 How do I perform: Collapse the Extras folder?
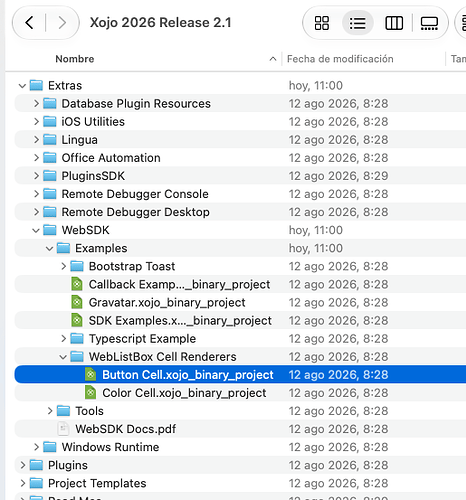click(x=22, y=86)
